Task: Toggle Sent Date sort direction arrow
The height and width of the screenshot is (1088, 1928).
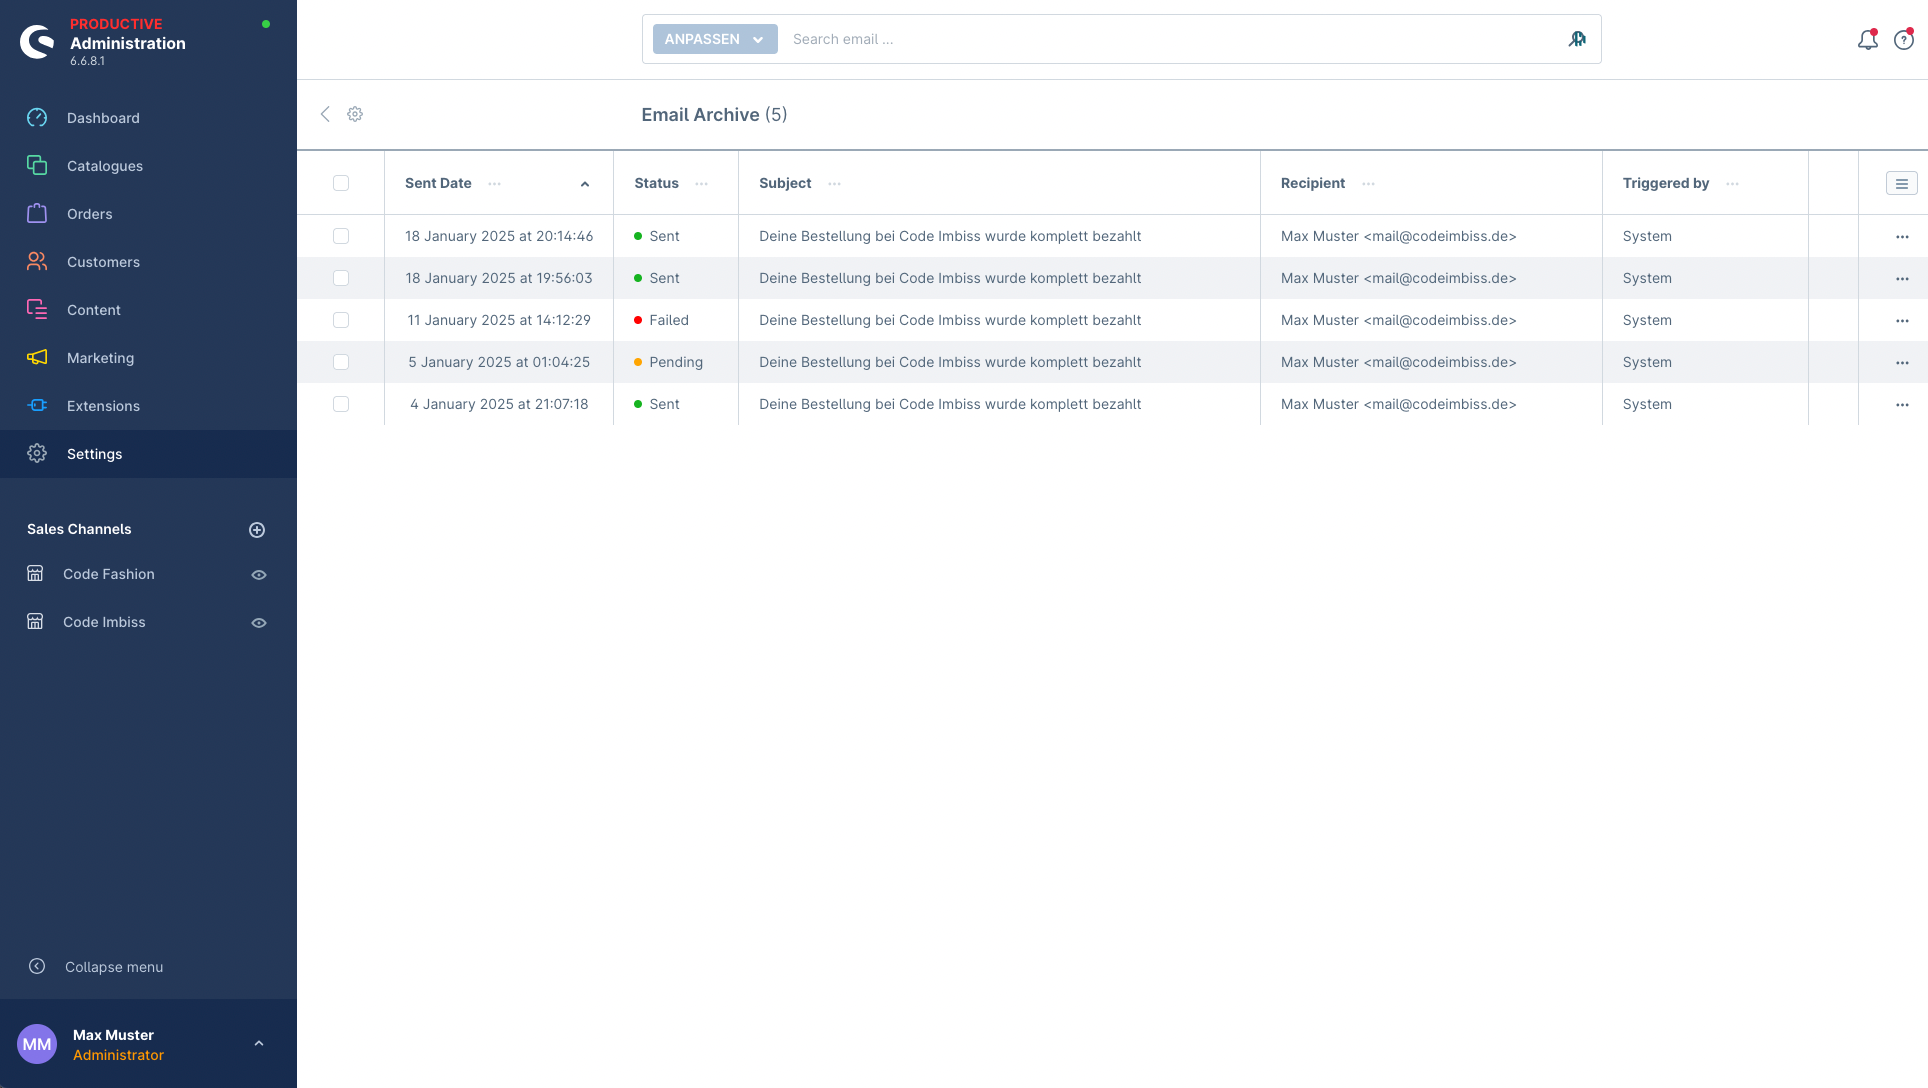Action: pyautogui.click(x=585, y=184)
